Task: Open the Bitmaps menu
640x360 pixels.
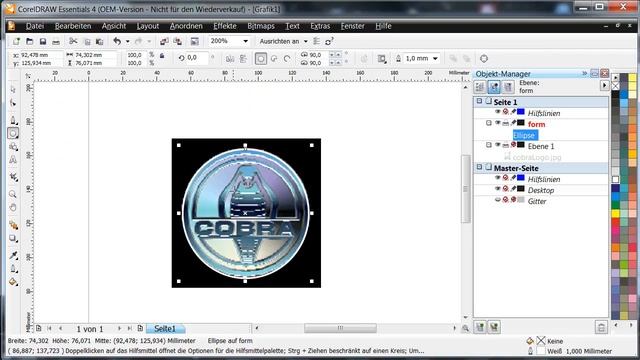Action: click(x=261, y=26)
